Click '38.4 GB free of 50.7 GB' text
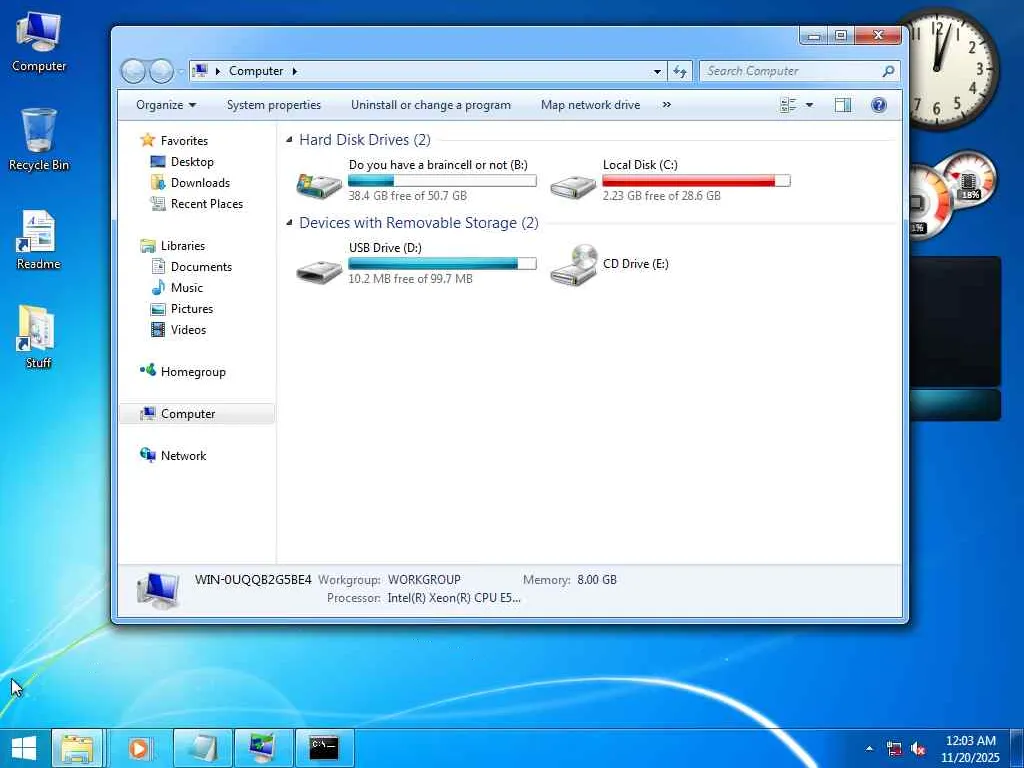This screenshot has height=768, width=1024. point(408,195)
